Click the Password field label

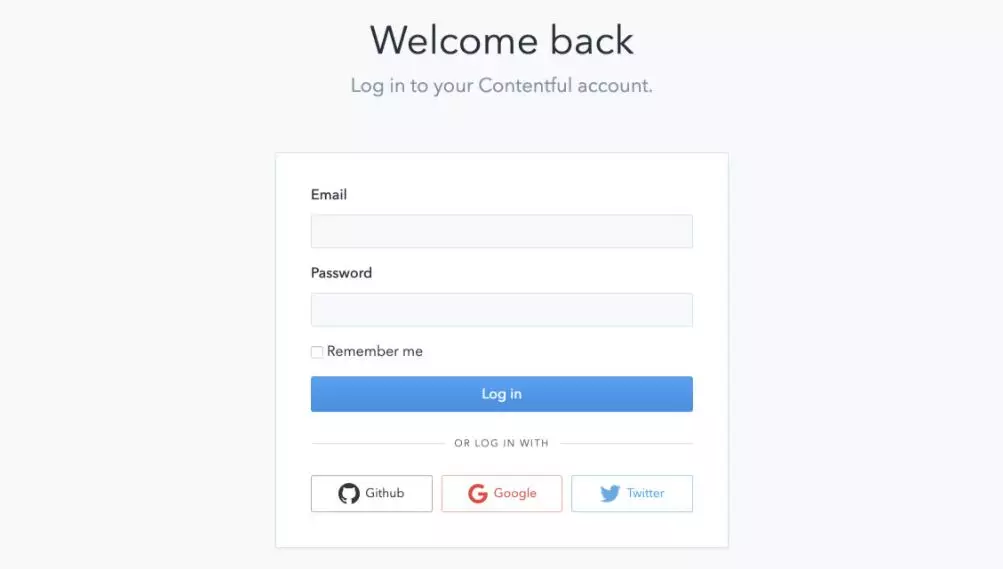click(x=341, y=273)
